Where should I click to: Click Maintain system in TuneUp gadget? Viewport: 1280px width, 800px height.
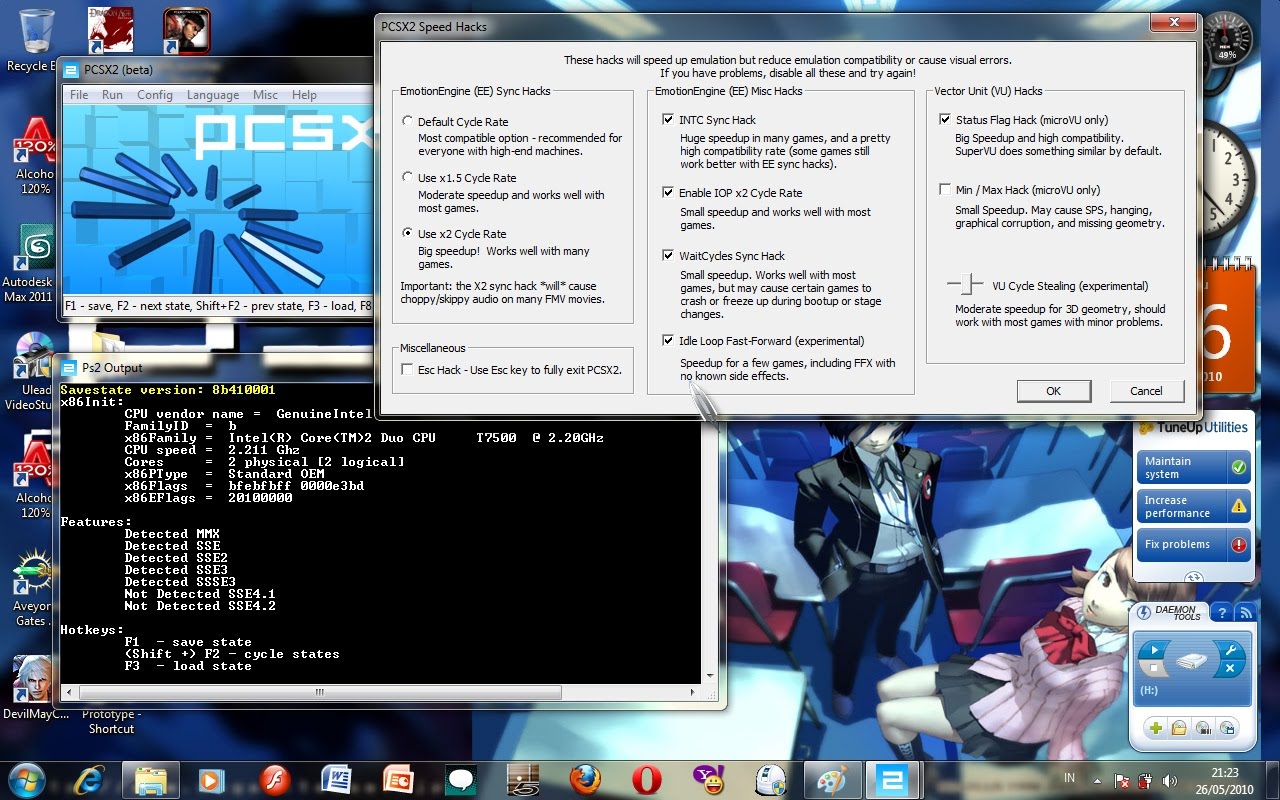(1194, 467)
